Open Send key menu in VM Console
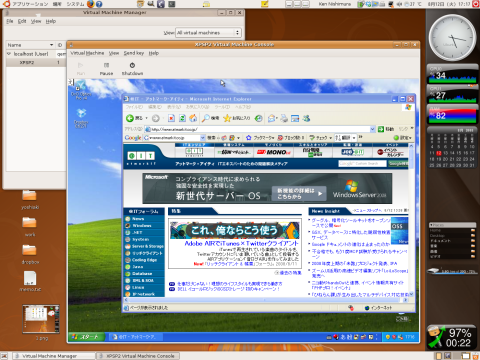The width and height of the screenshot is (480, 360). tap(134, 53)
